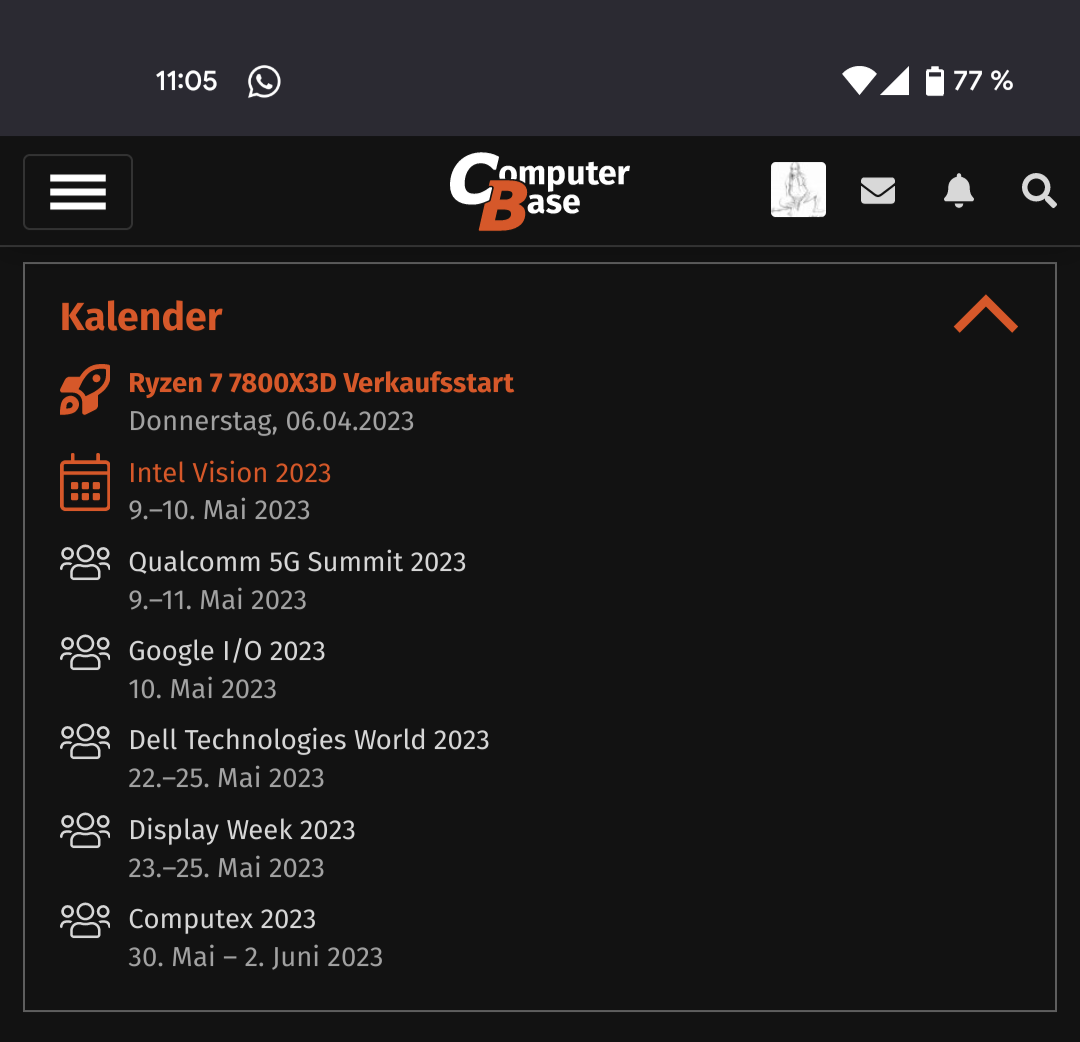Open the notifications bell

(958, 190)
